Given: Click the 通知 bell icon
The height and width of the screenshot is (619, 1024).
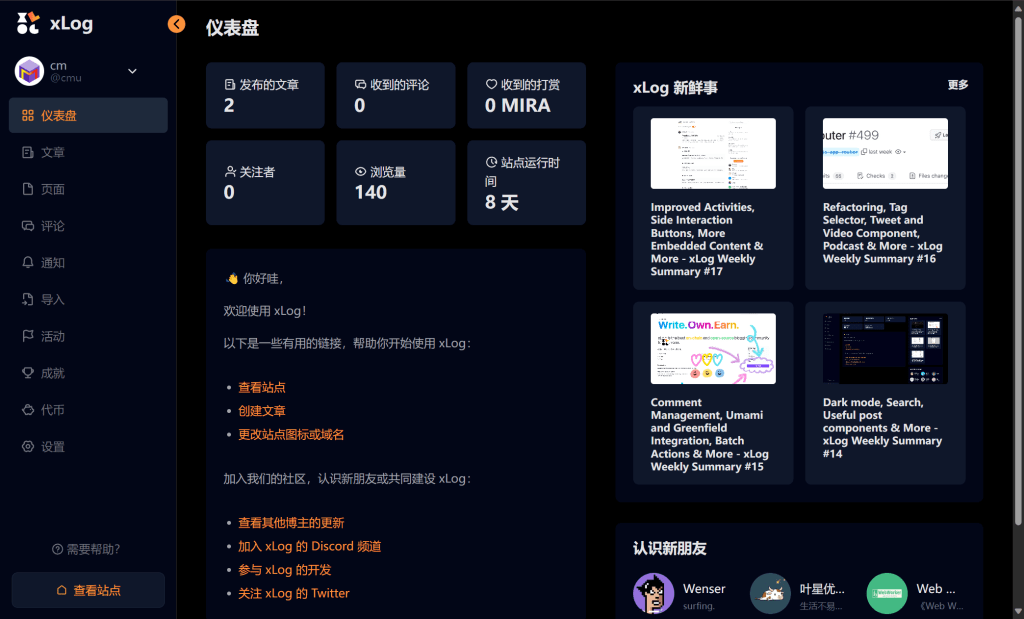Looking at the screenshot, I should coord(28,263).
